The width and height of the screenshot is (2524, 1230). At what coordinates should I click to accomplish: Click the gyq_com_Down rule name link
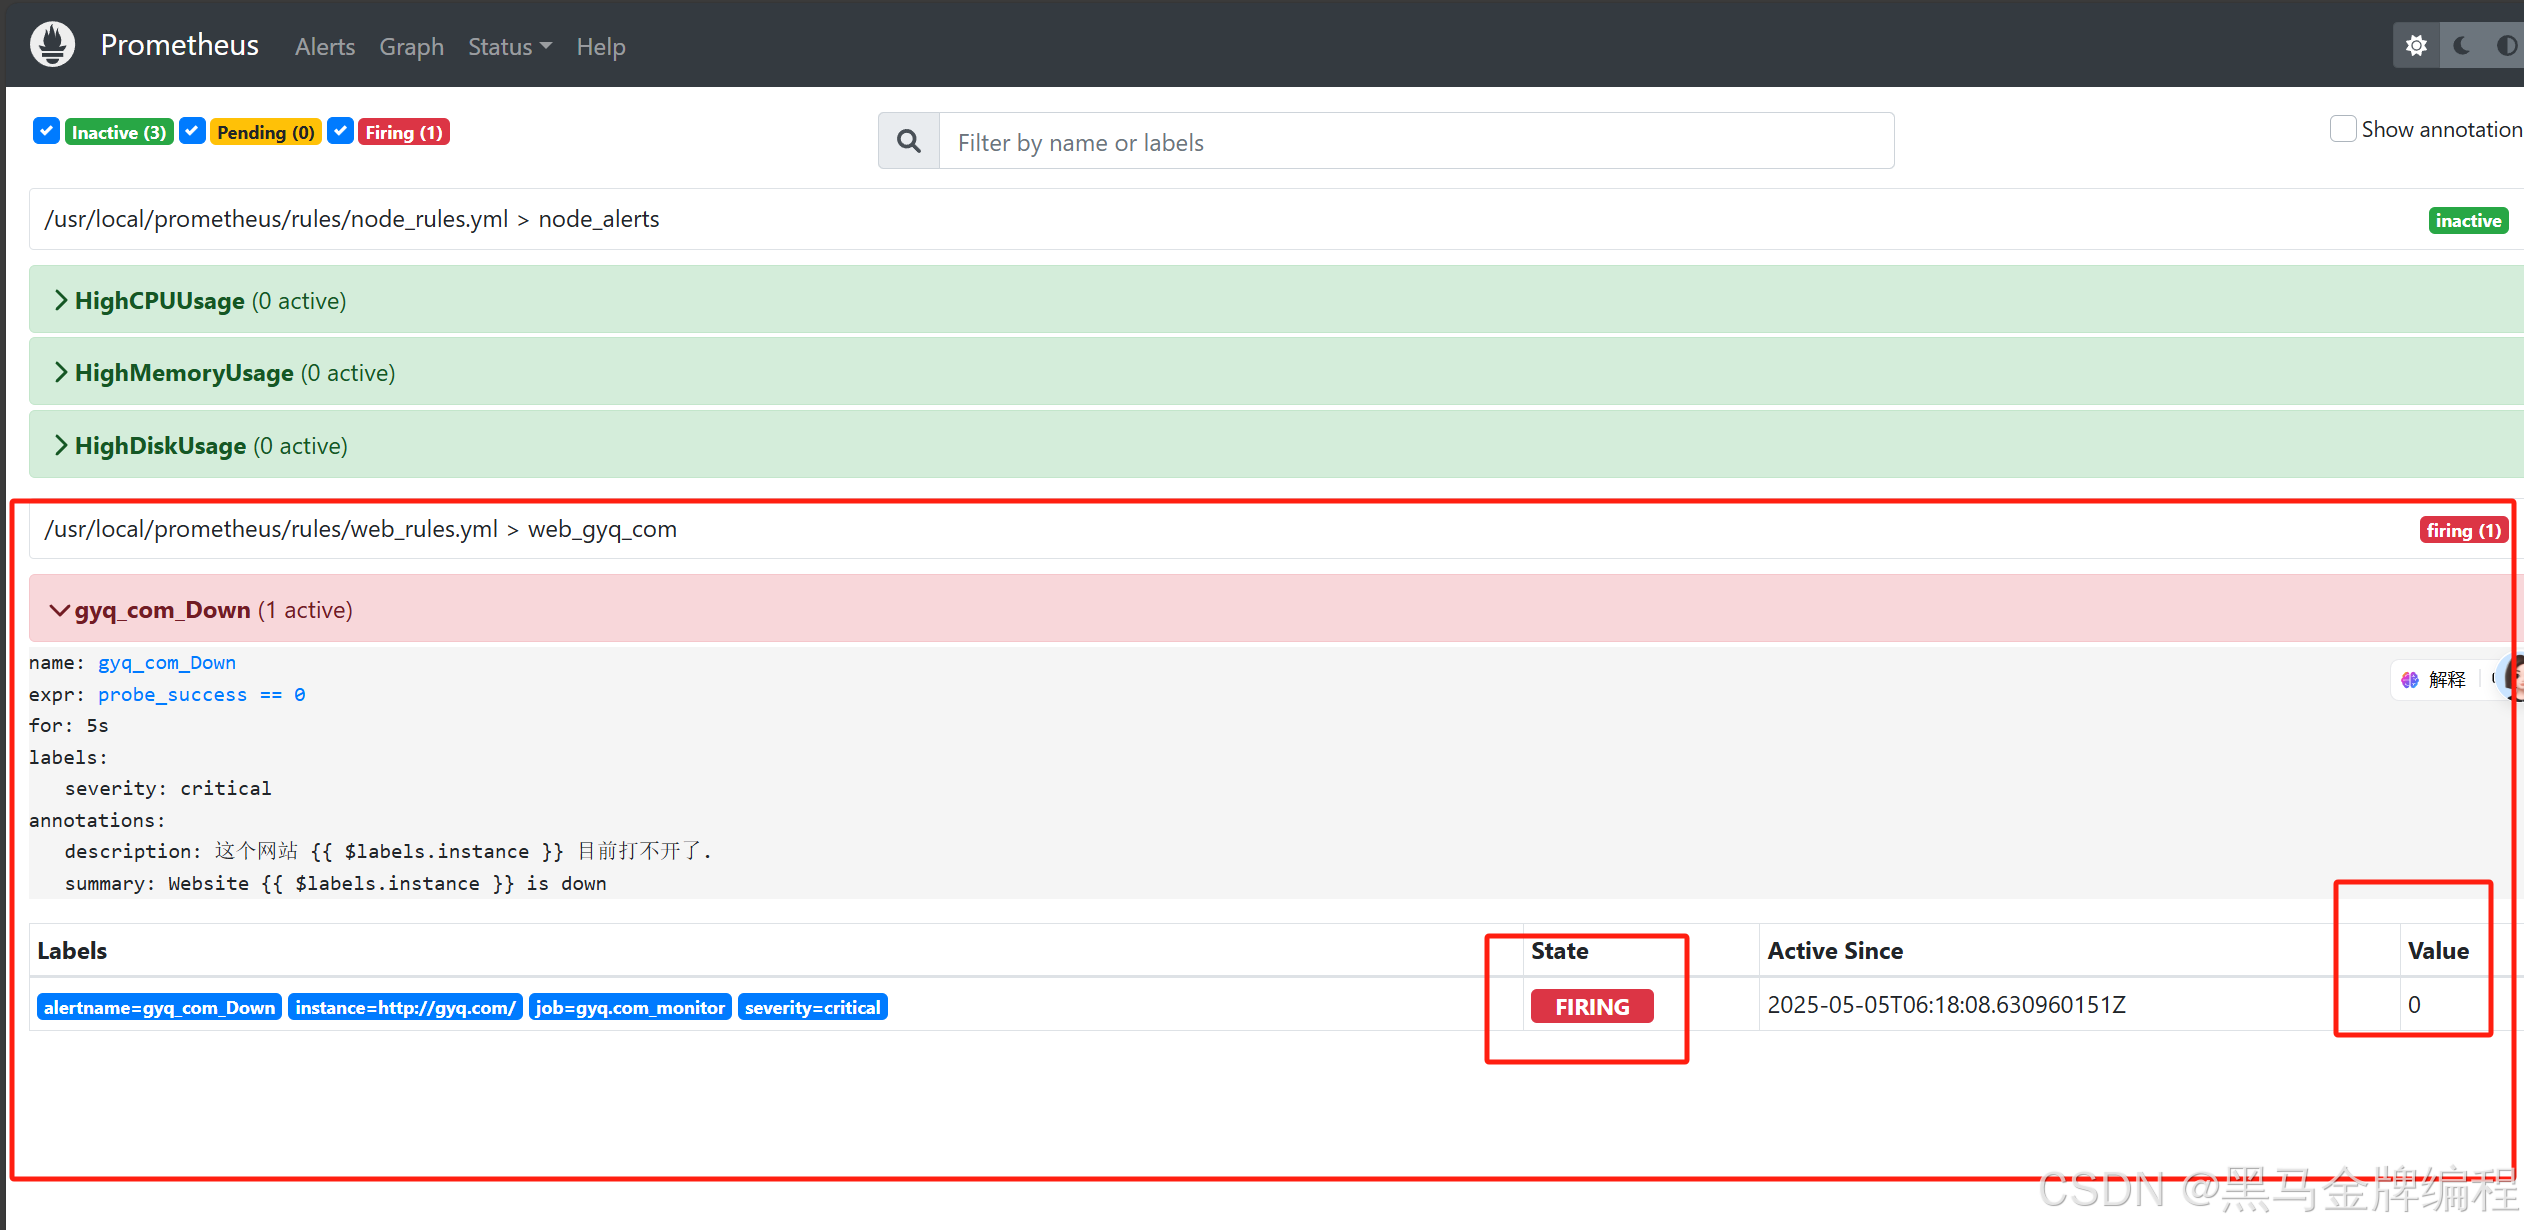coord(166,663)
